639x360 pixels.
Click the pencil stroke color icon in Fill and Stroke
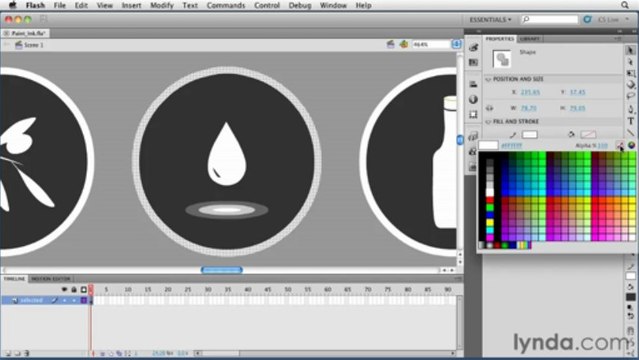coord(513,135)
